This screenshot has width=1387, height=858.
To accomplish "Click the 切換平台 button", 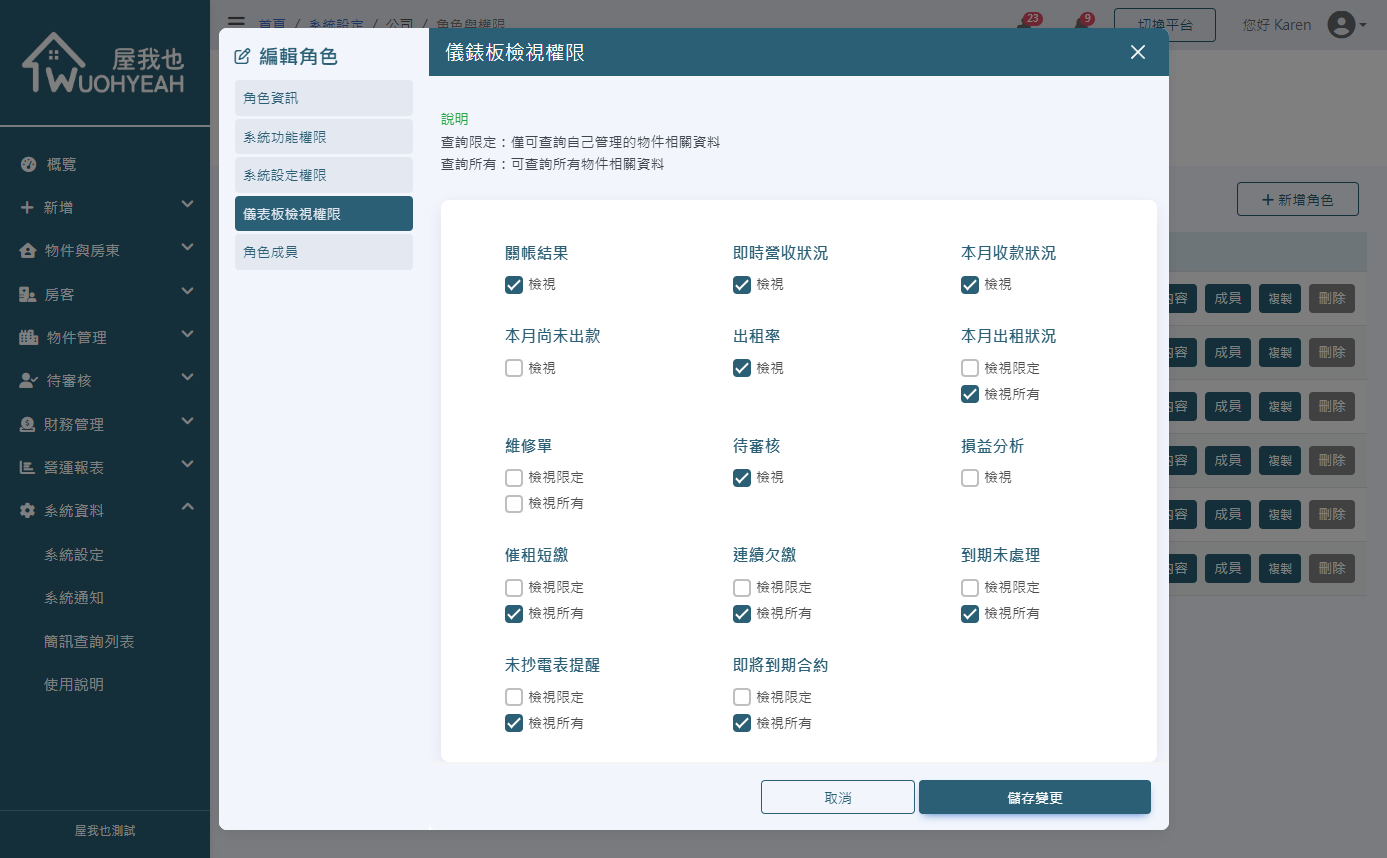I will click(x=1164, y=24).
